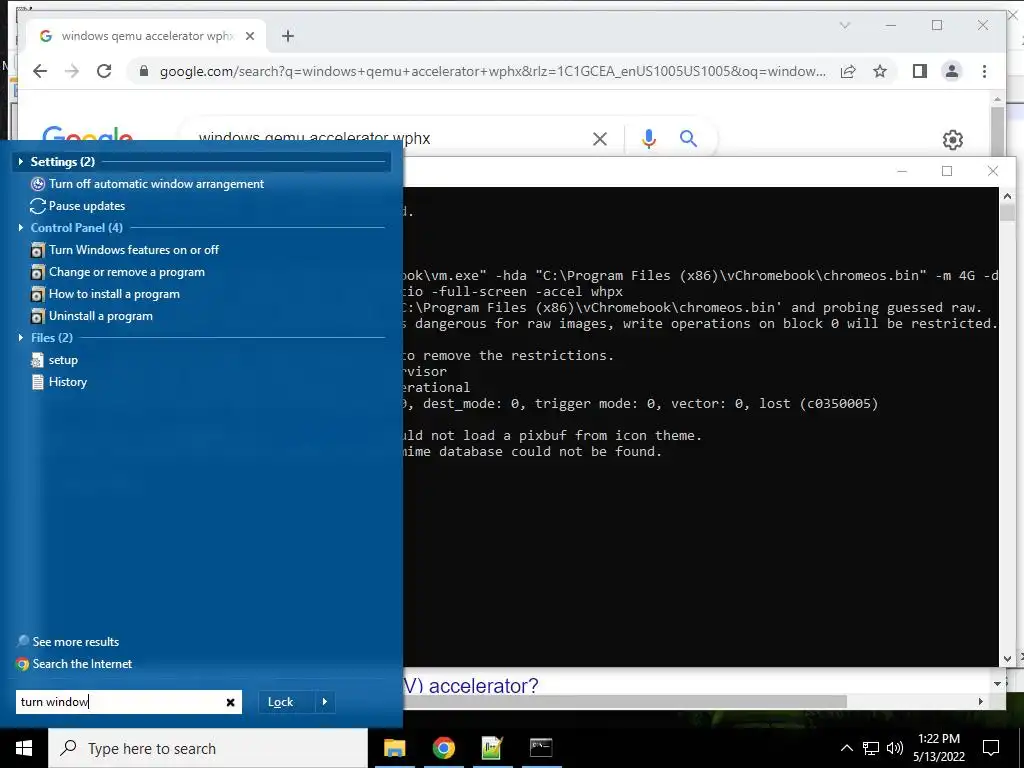
Task: Open How to install a program
Action: [105, 294]
